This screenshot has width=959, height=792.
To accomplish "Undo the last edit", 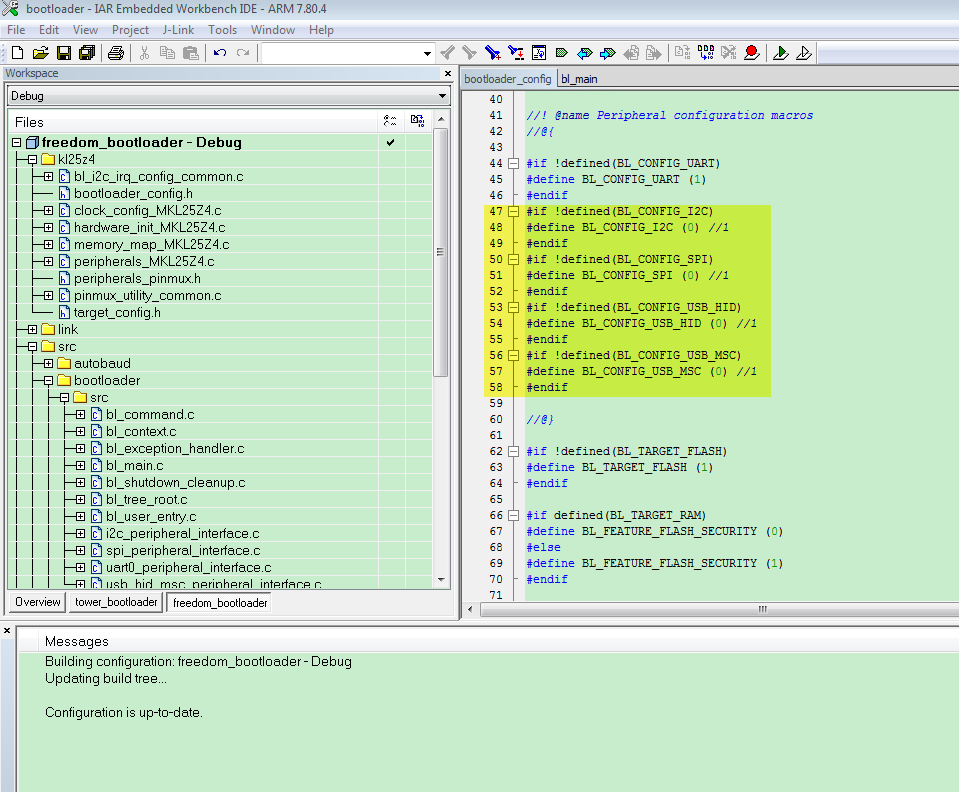I will tap(220, 53).
